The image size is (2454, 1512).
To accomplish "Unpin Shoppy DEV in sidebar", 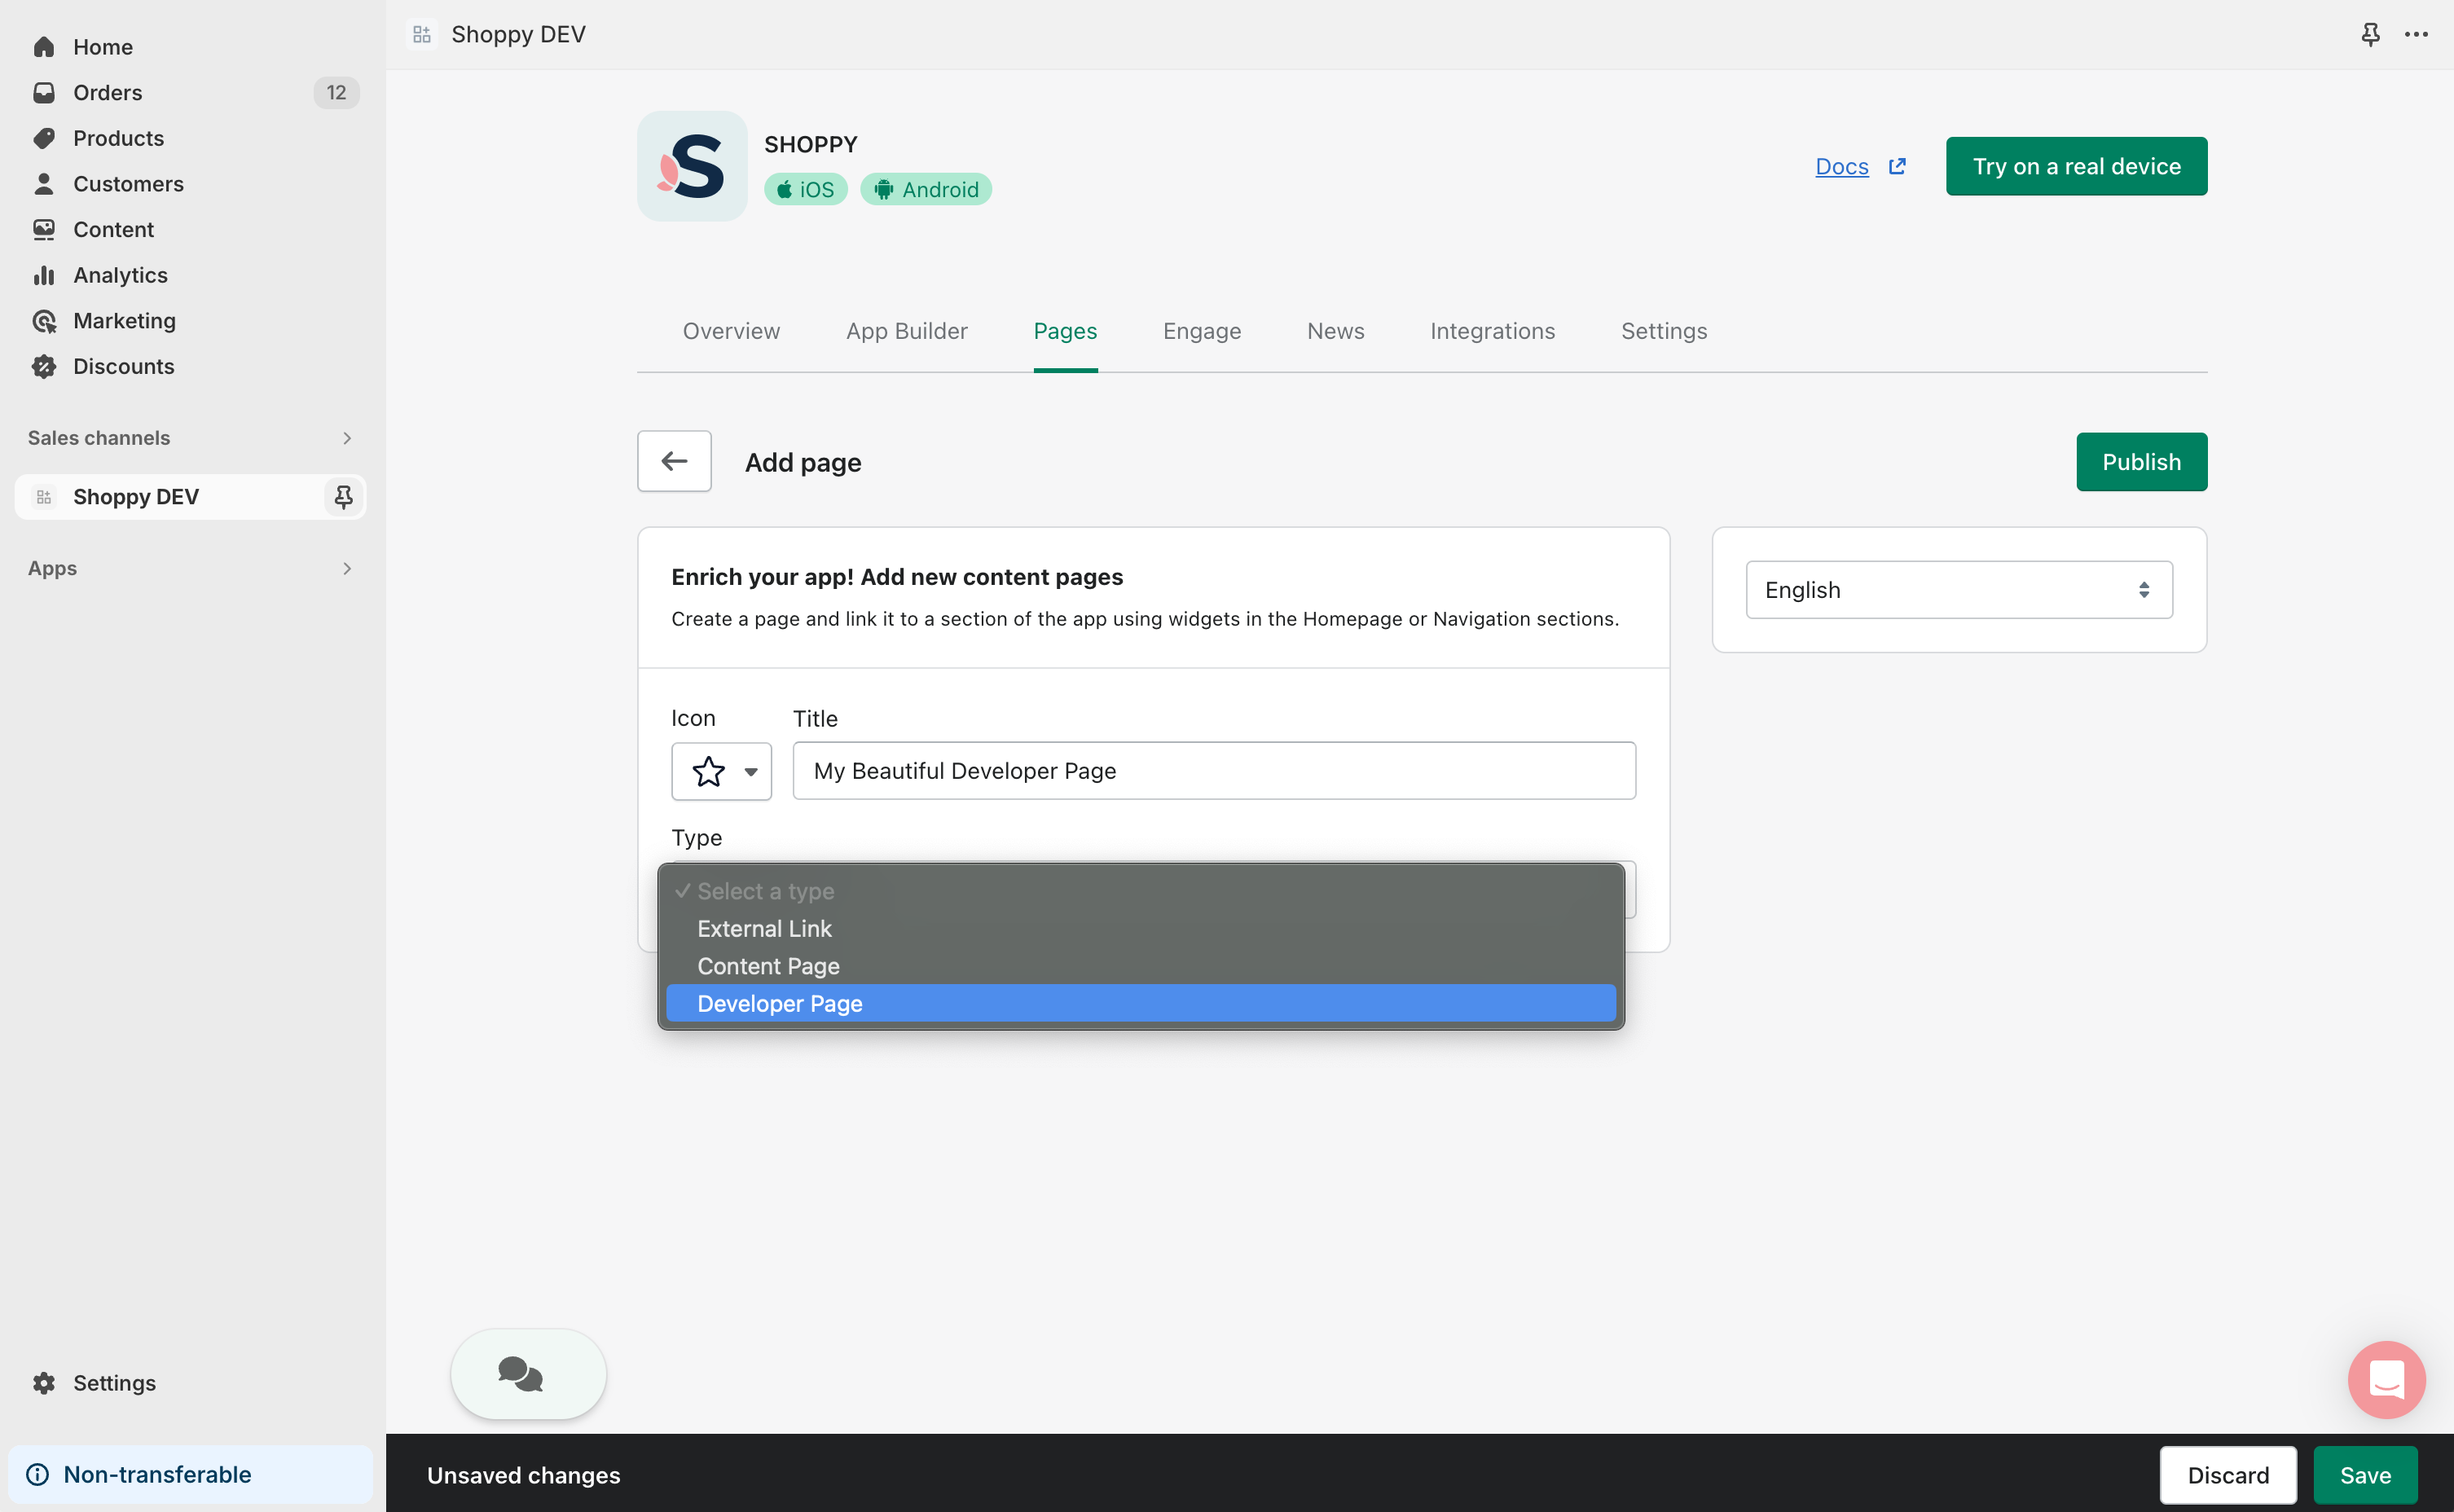I will pos(343,497).
